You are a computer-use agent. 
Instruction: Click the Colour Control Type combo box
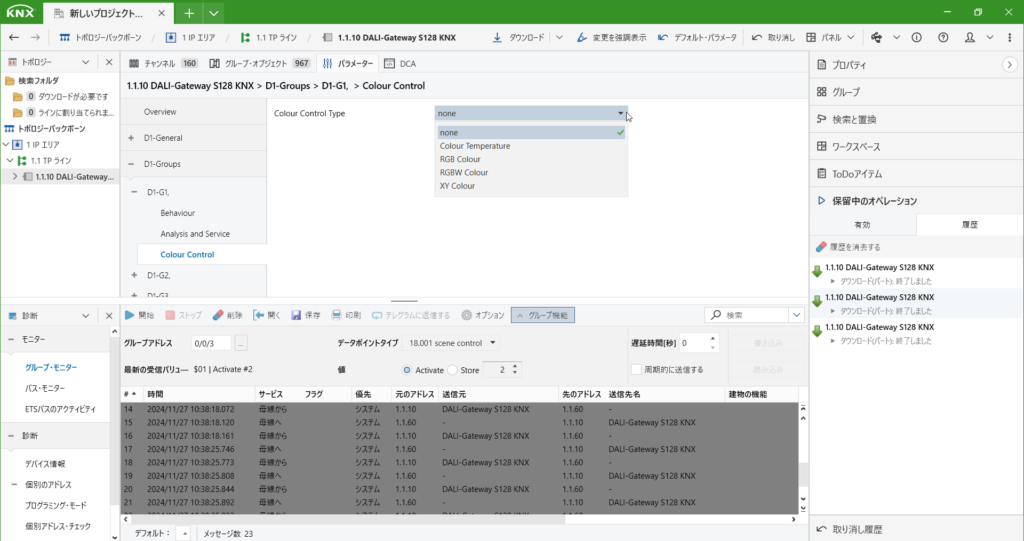point(531,113)
